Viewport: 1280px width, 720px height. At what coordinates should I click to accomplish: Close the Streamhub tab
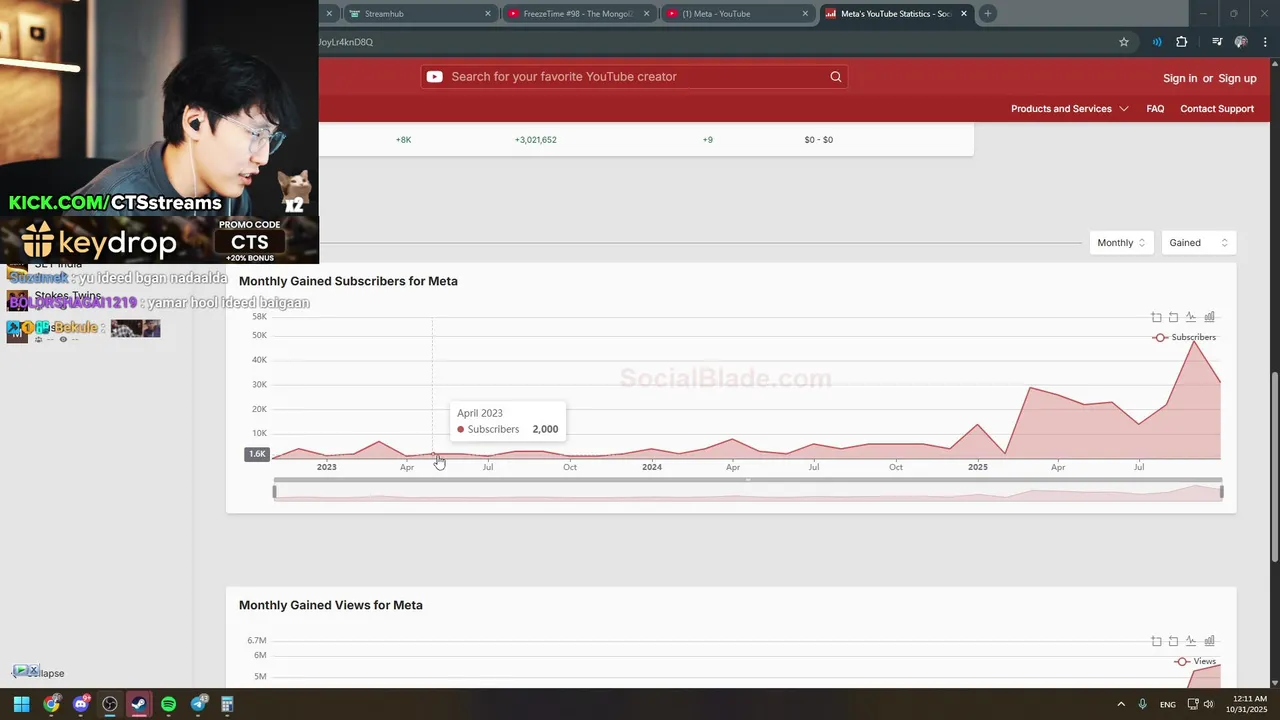488,14
